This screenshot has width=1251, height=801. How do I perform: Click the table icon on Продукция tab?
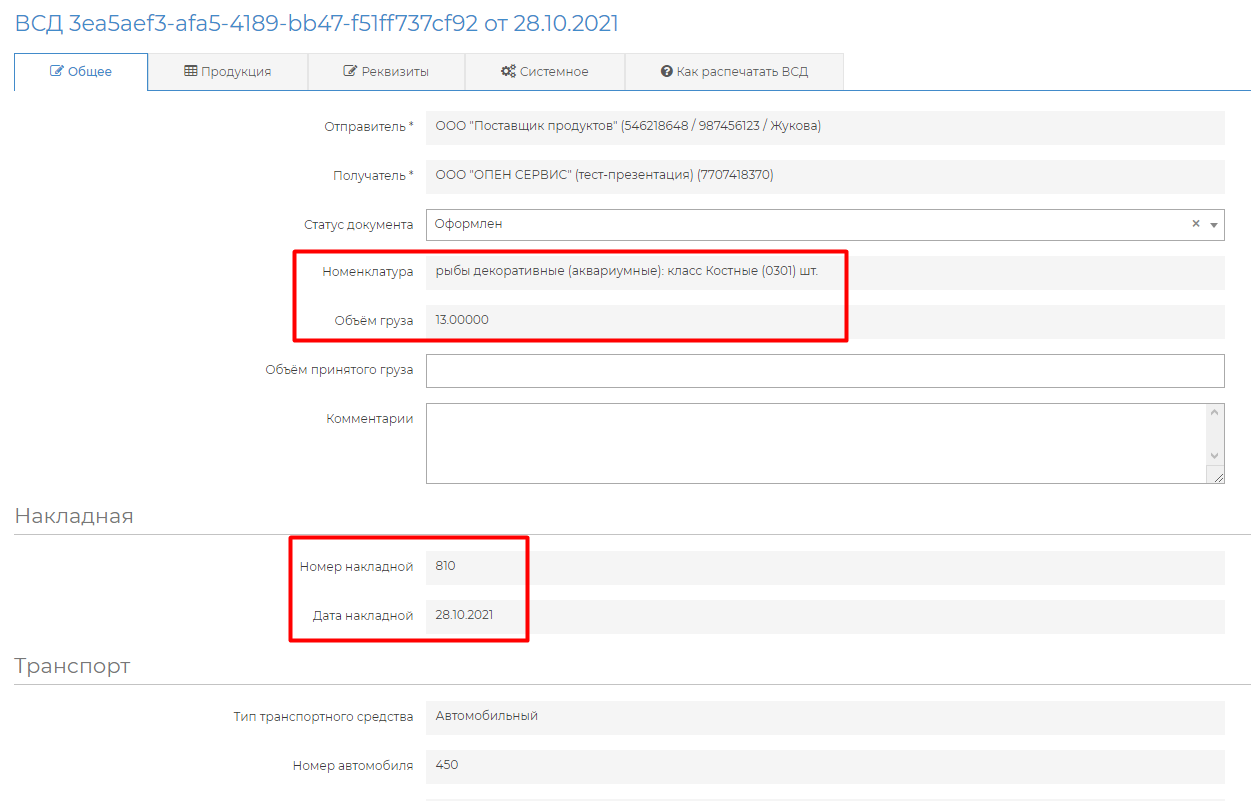click(191, 72)
